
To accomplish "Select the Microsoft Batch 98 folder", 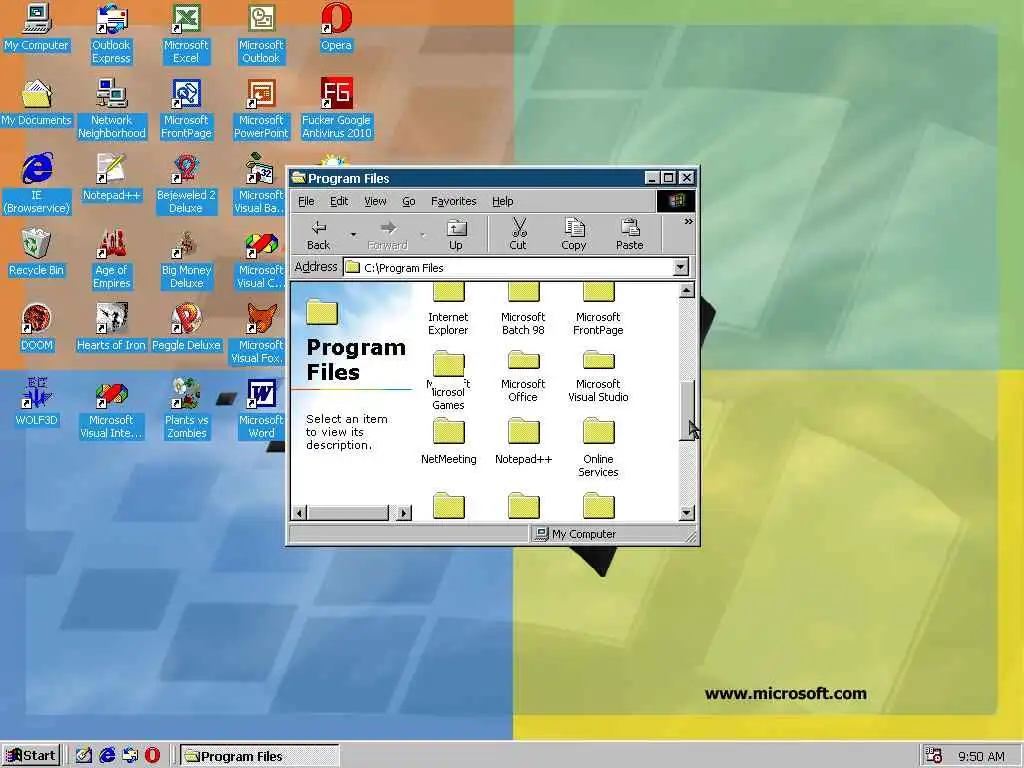I will (x=523, y=310).
